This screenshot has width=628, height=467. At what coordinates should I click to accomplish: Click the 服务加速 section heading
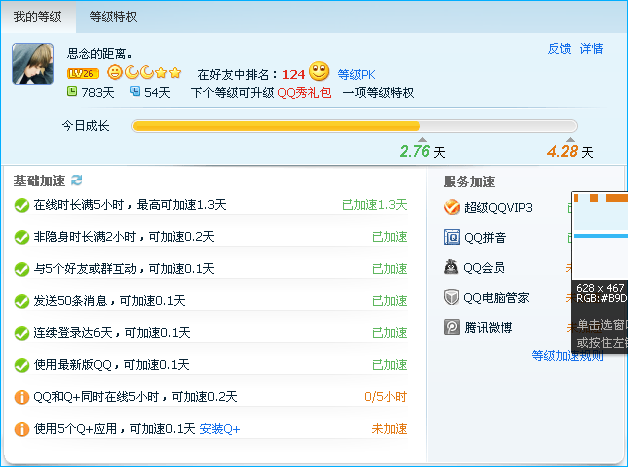point(469,182)
